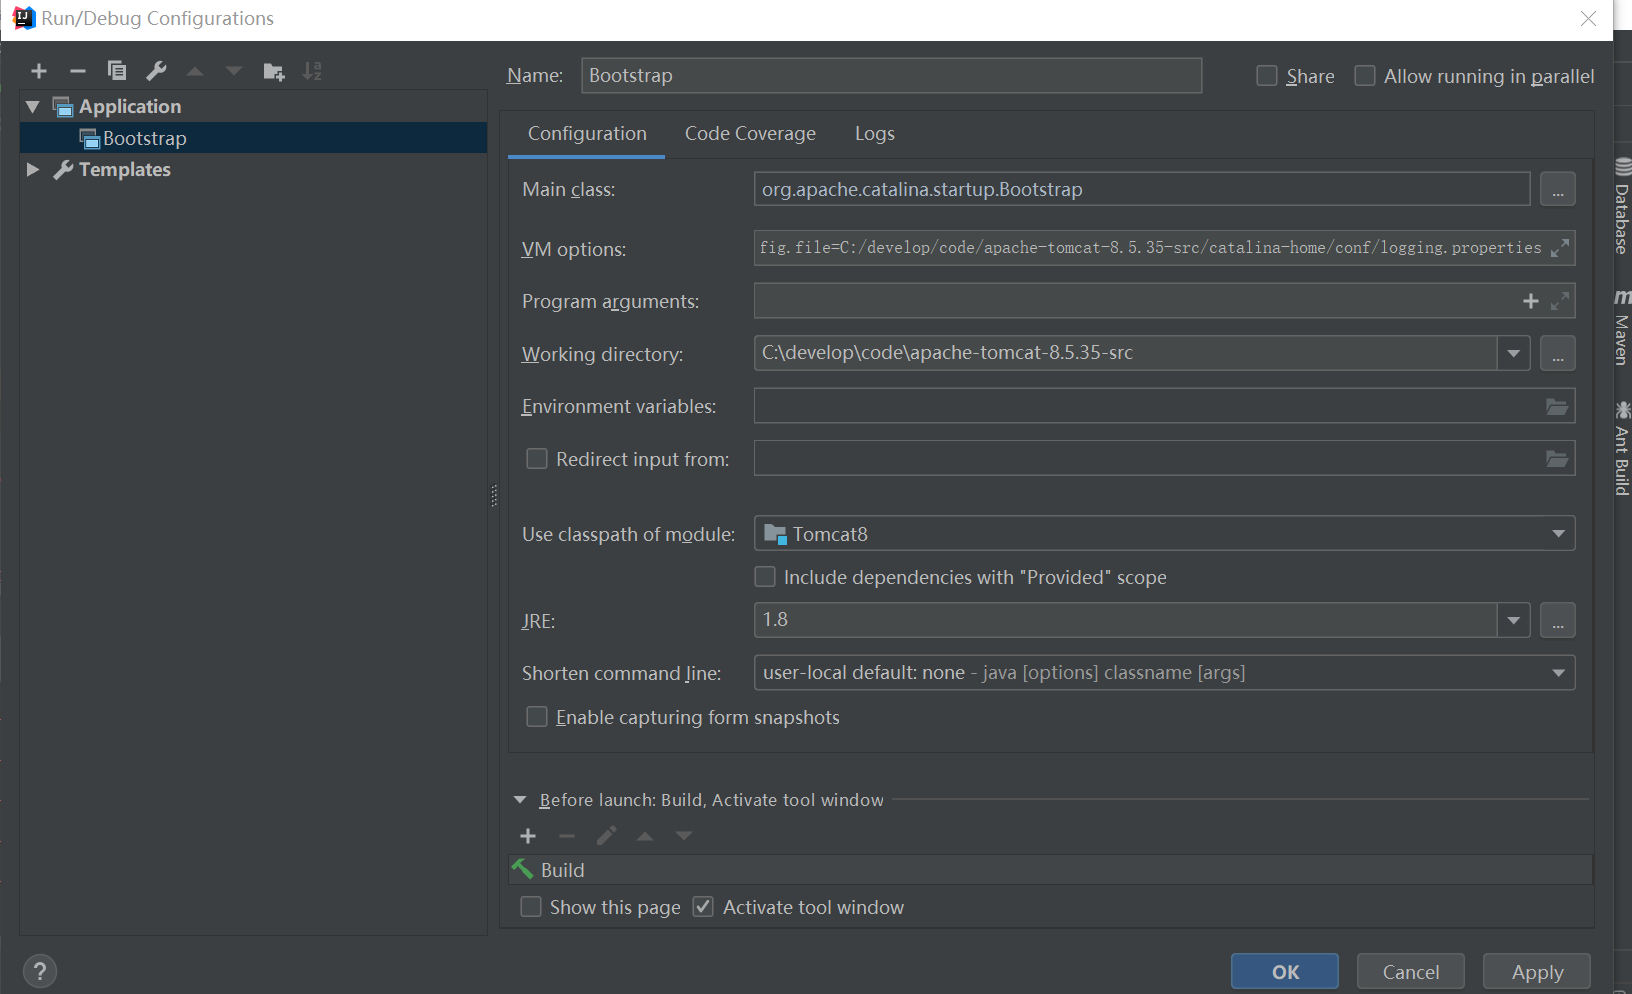1632x994 pixels.
Task: Click the Move into new folder icon
Action: 273,71
